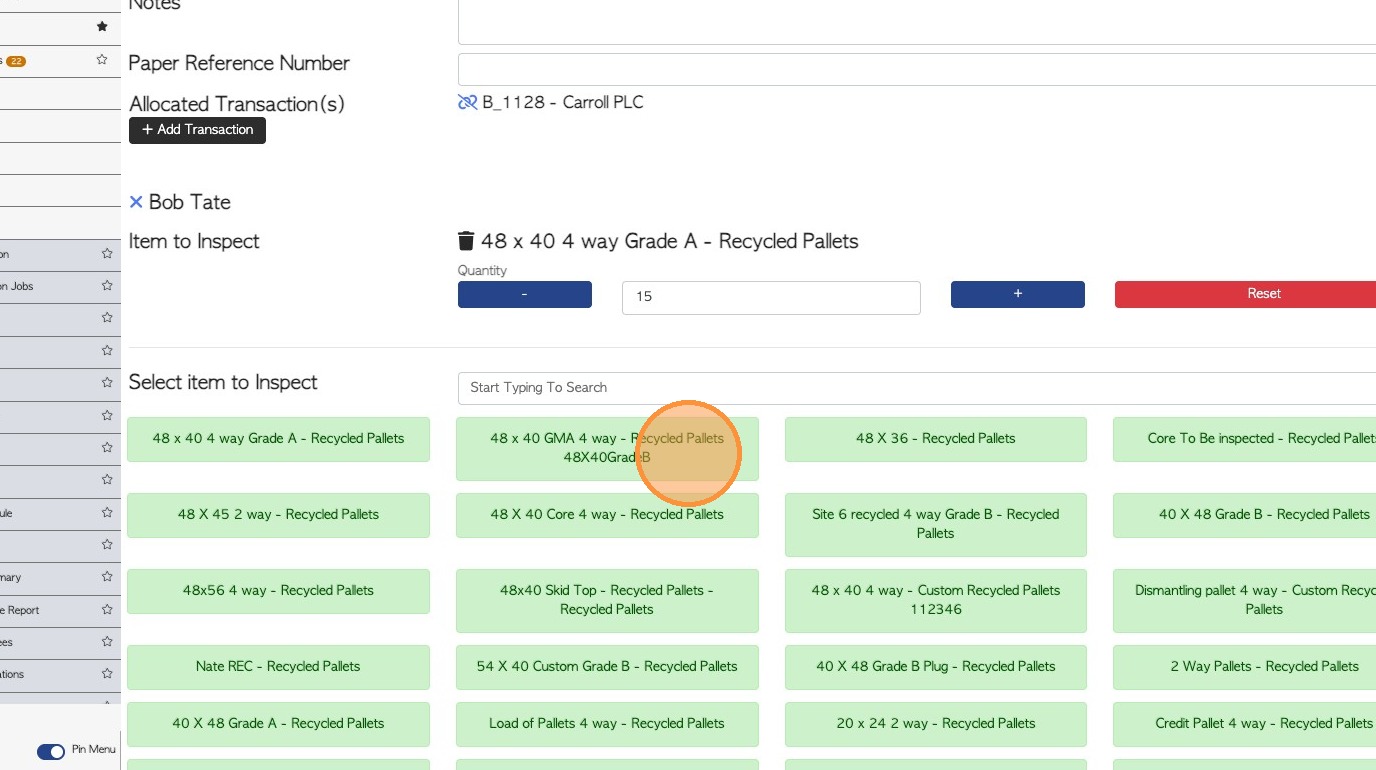Screen dimensions: 1376x770
Task: Choose 48 X 40 Core 4 way item
Action: tap(607, 515)
